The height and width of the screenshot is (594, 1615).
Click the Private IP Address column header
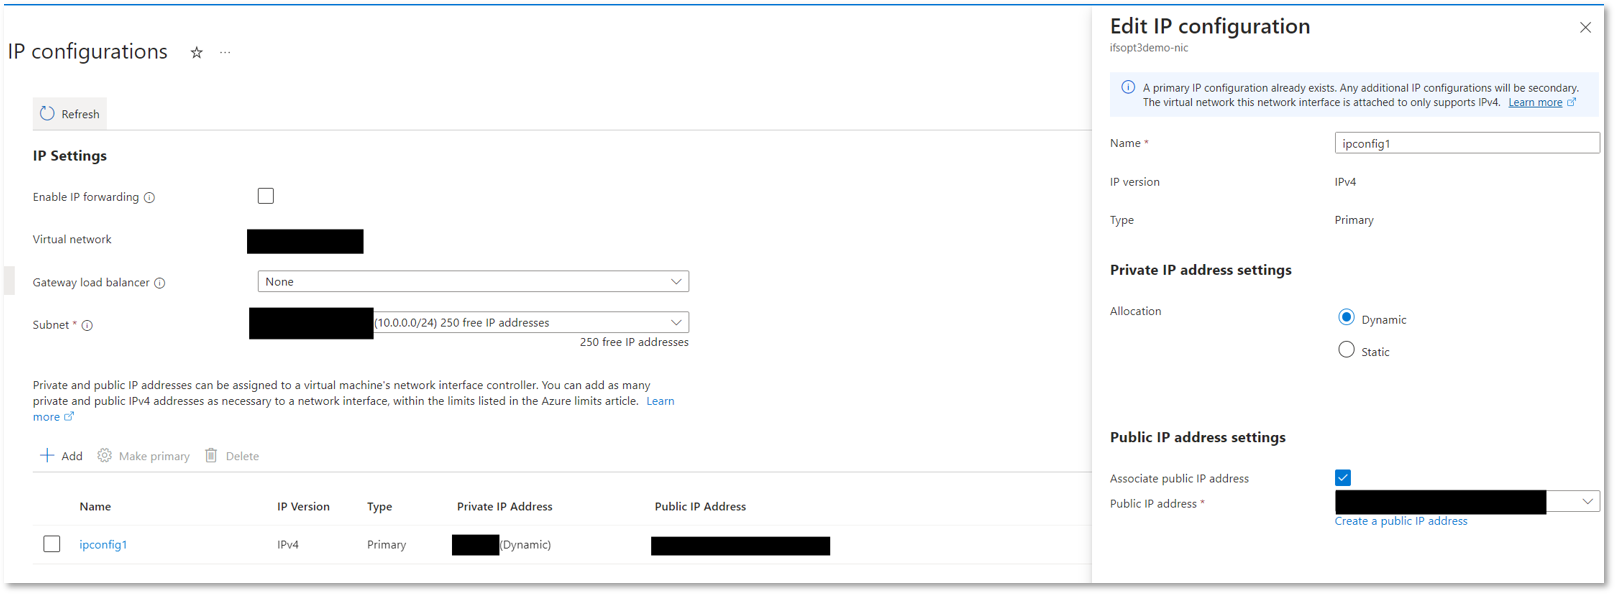(504, 507)
